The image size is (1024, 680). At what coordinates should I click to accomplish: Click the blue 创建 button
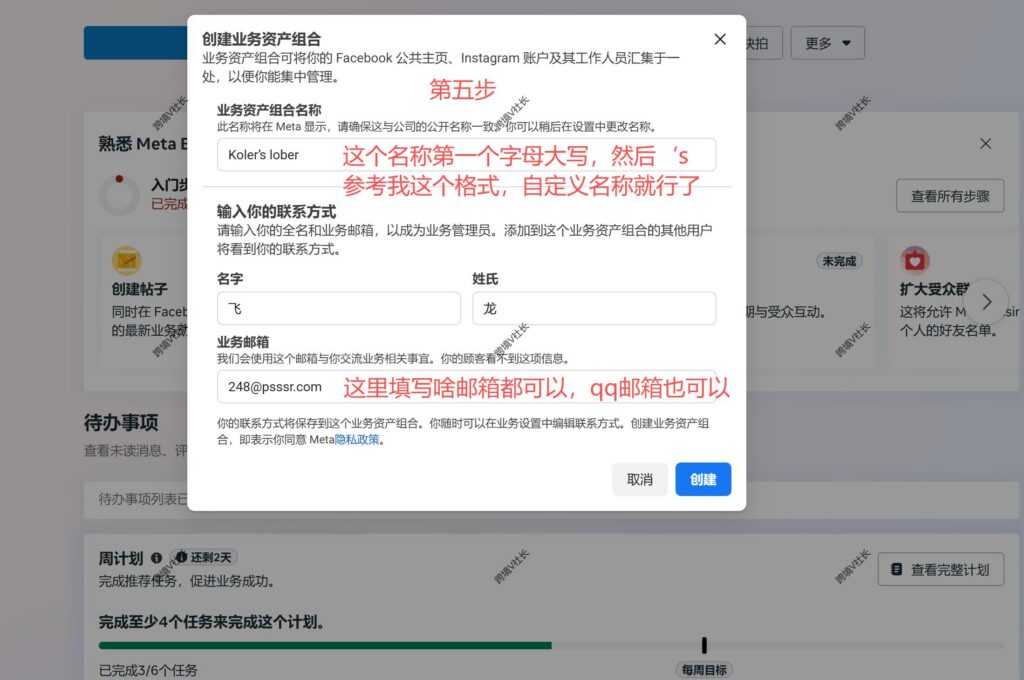(703, 479)
